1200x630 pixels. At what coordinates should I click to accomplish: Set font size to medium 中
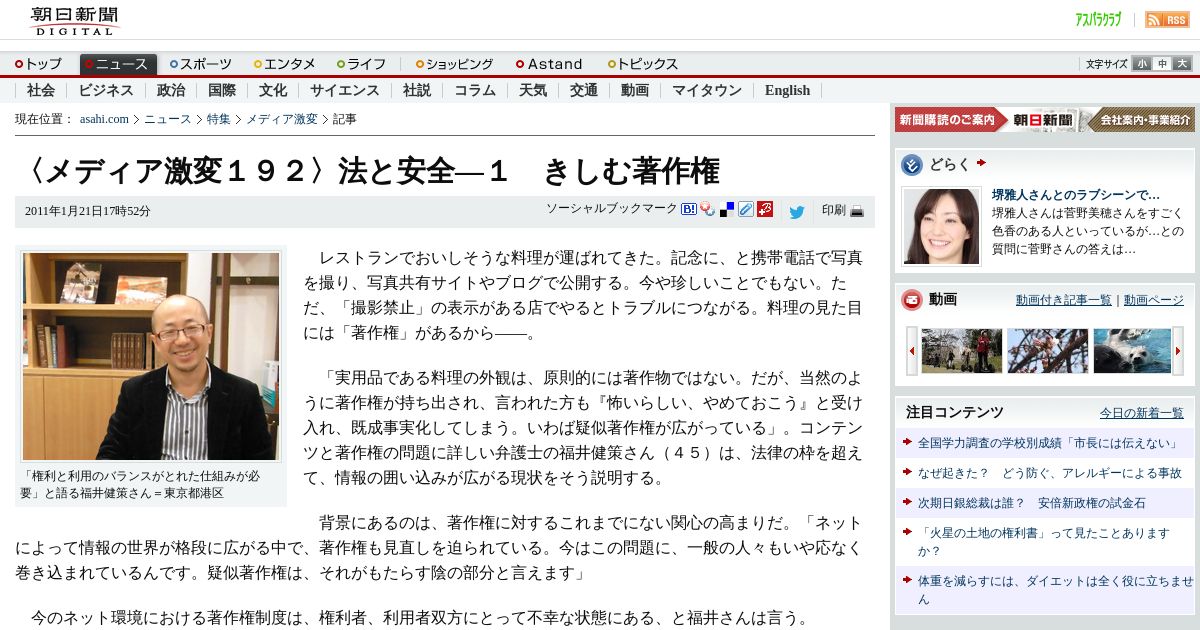1162,63
